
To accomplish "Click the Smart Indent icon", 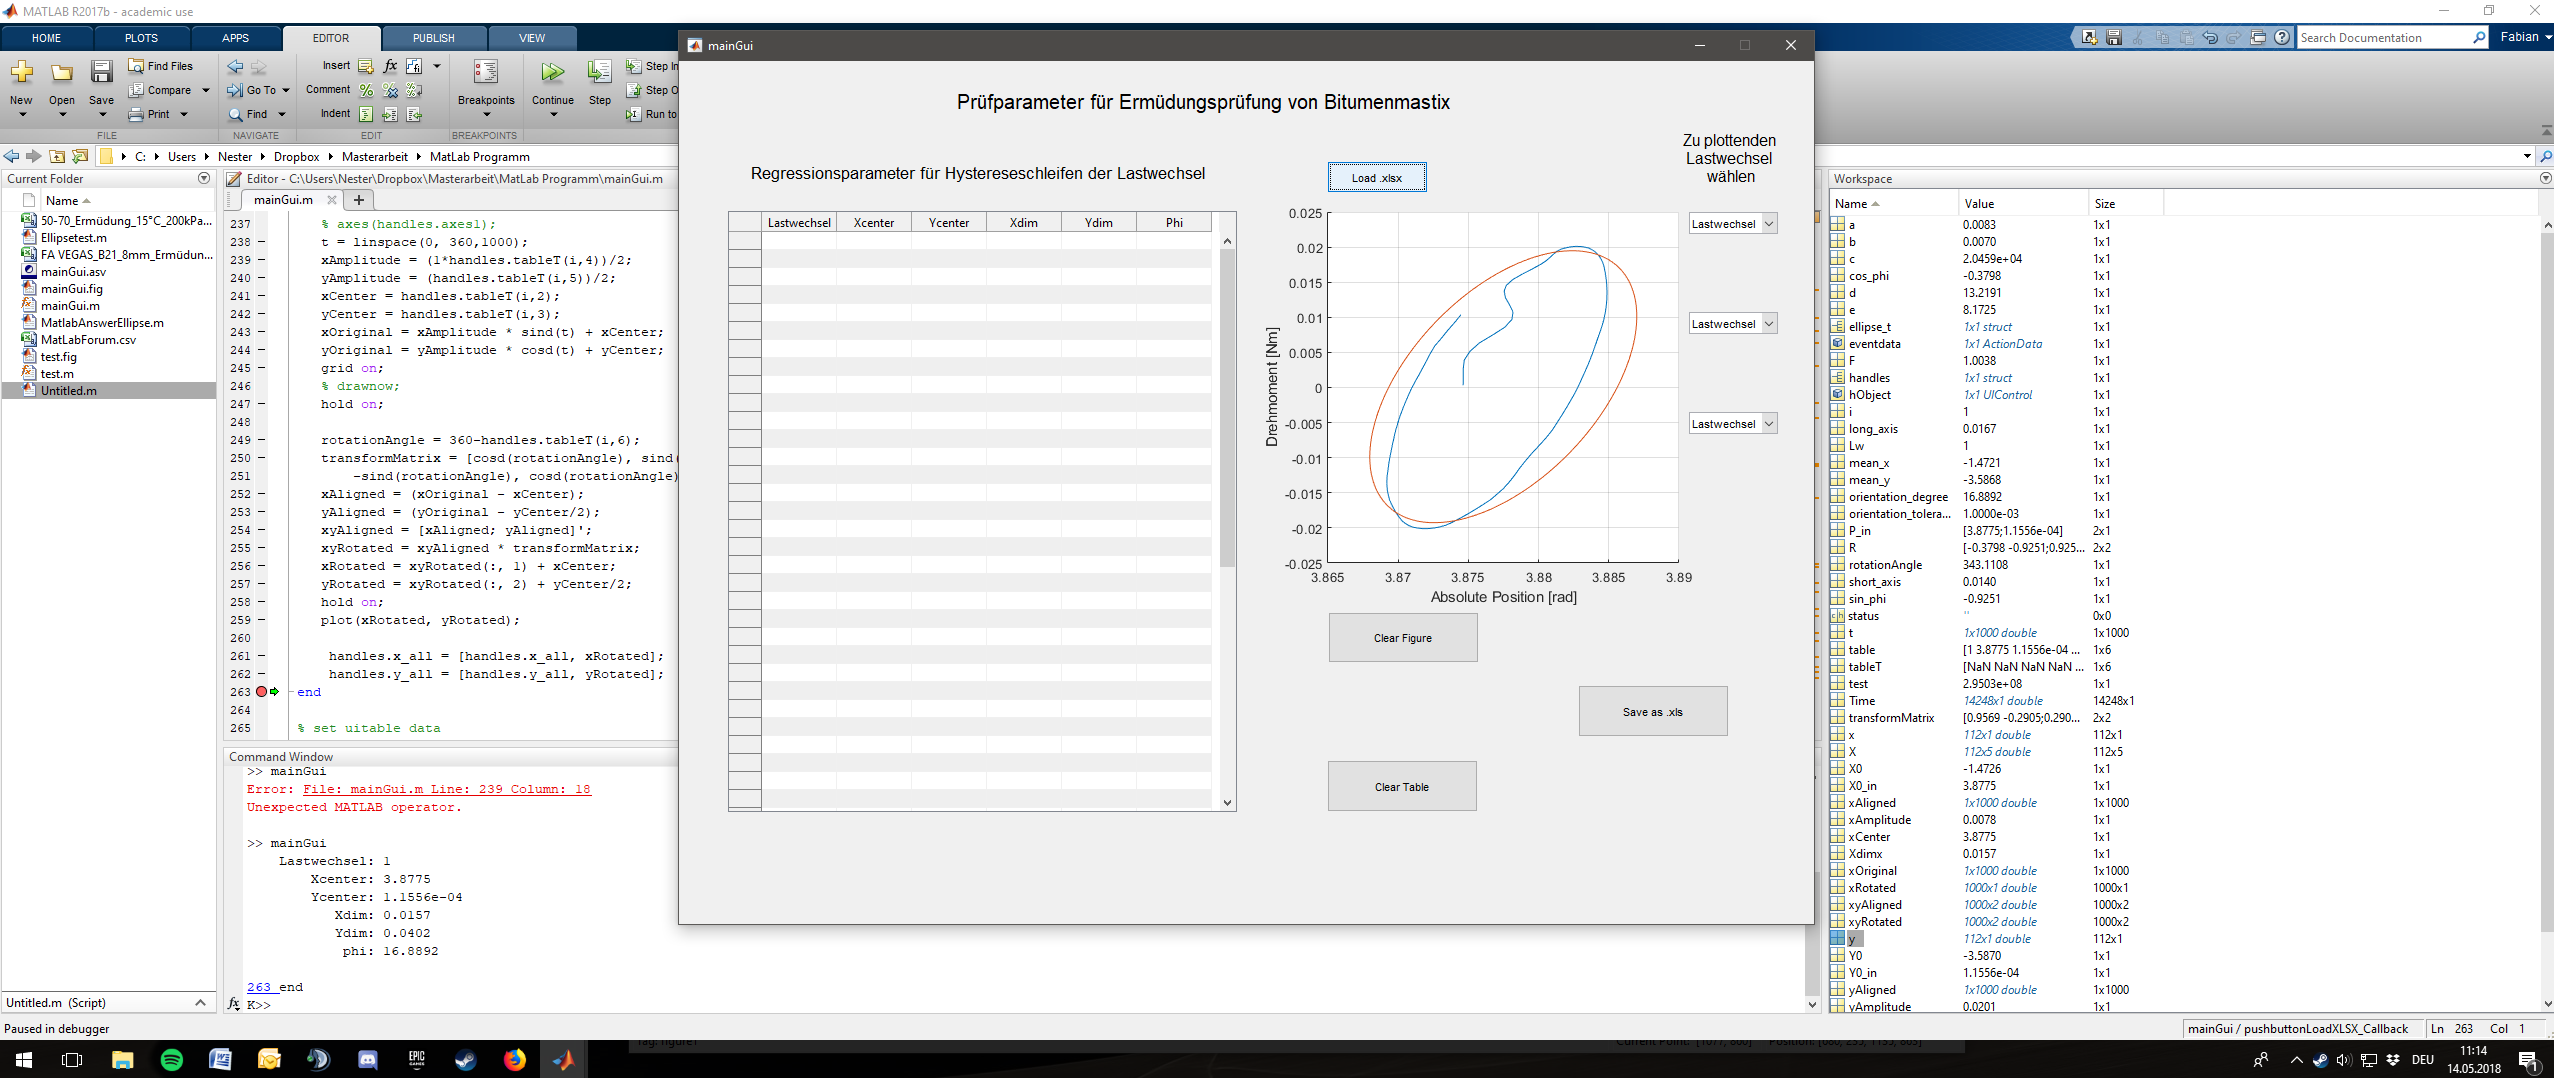I will coord(366,114).
